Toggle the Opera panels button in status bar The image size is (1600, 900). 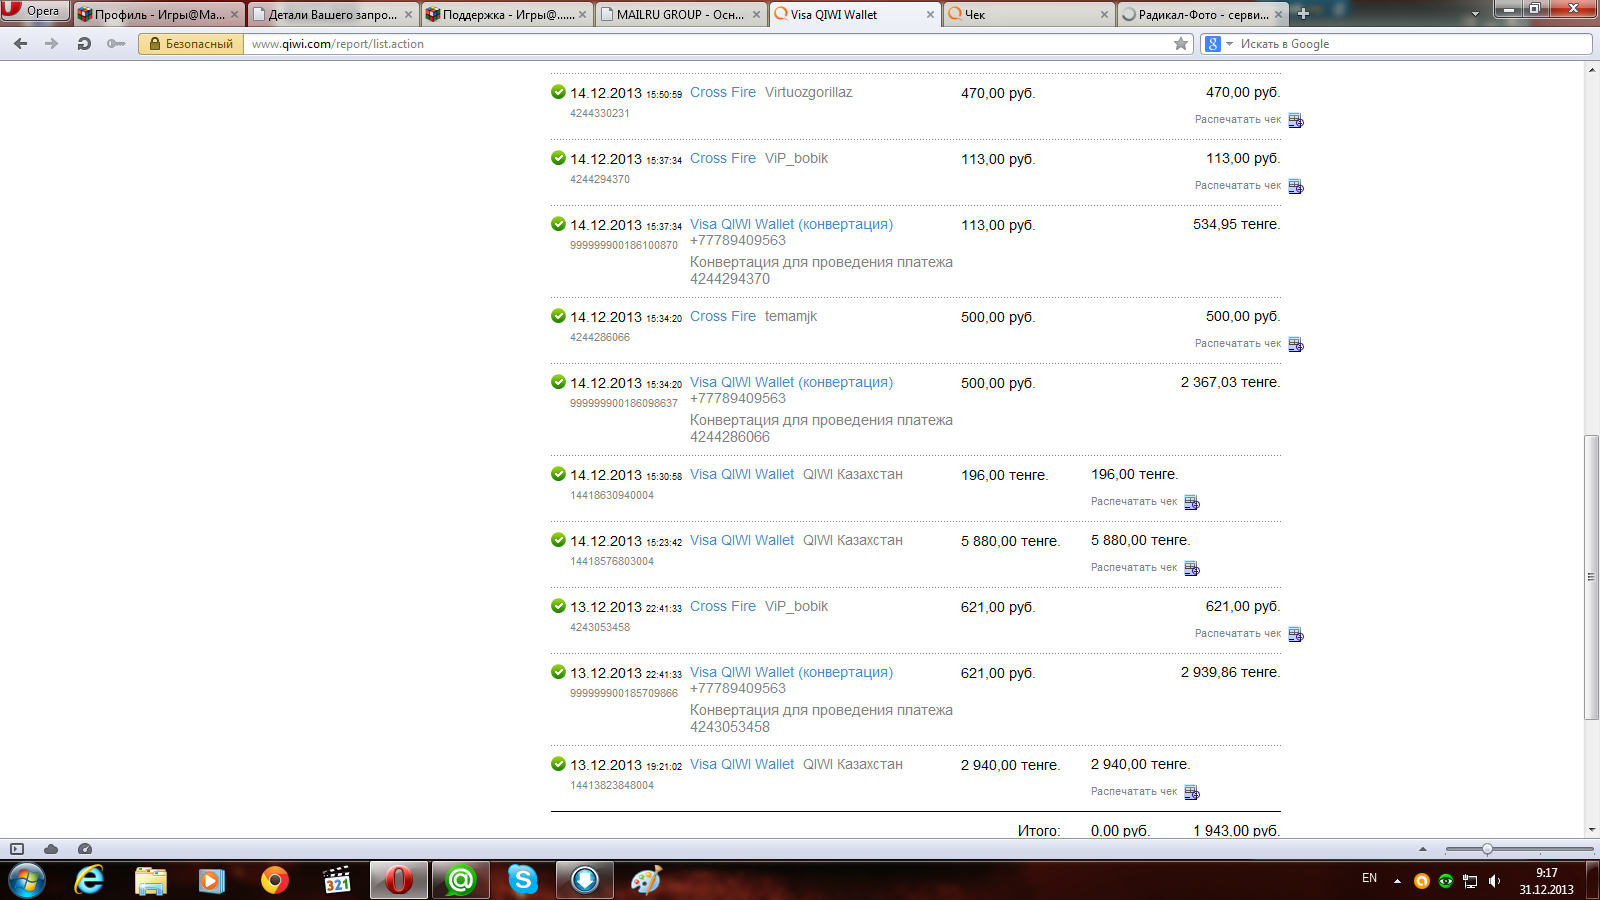(17, 849)
